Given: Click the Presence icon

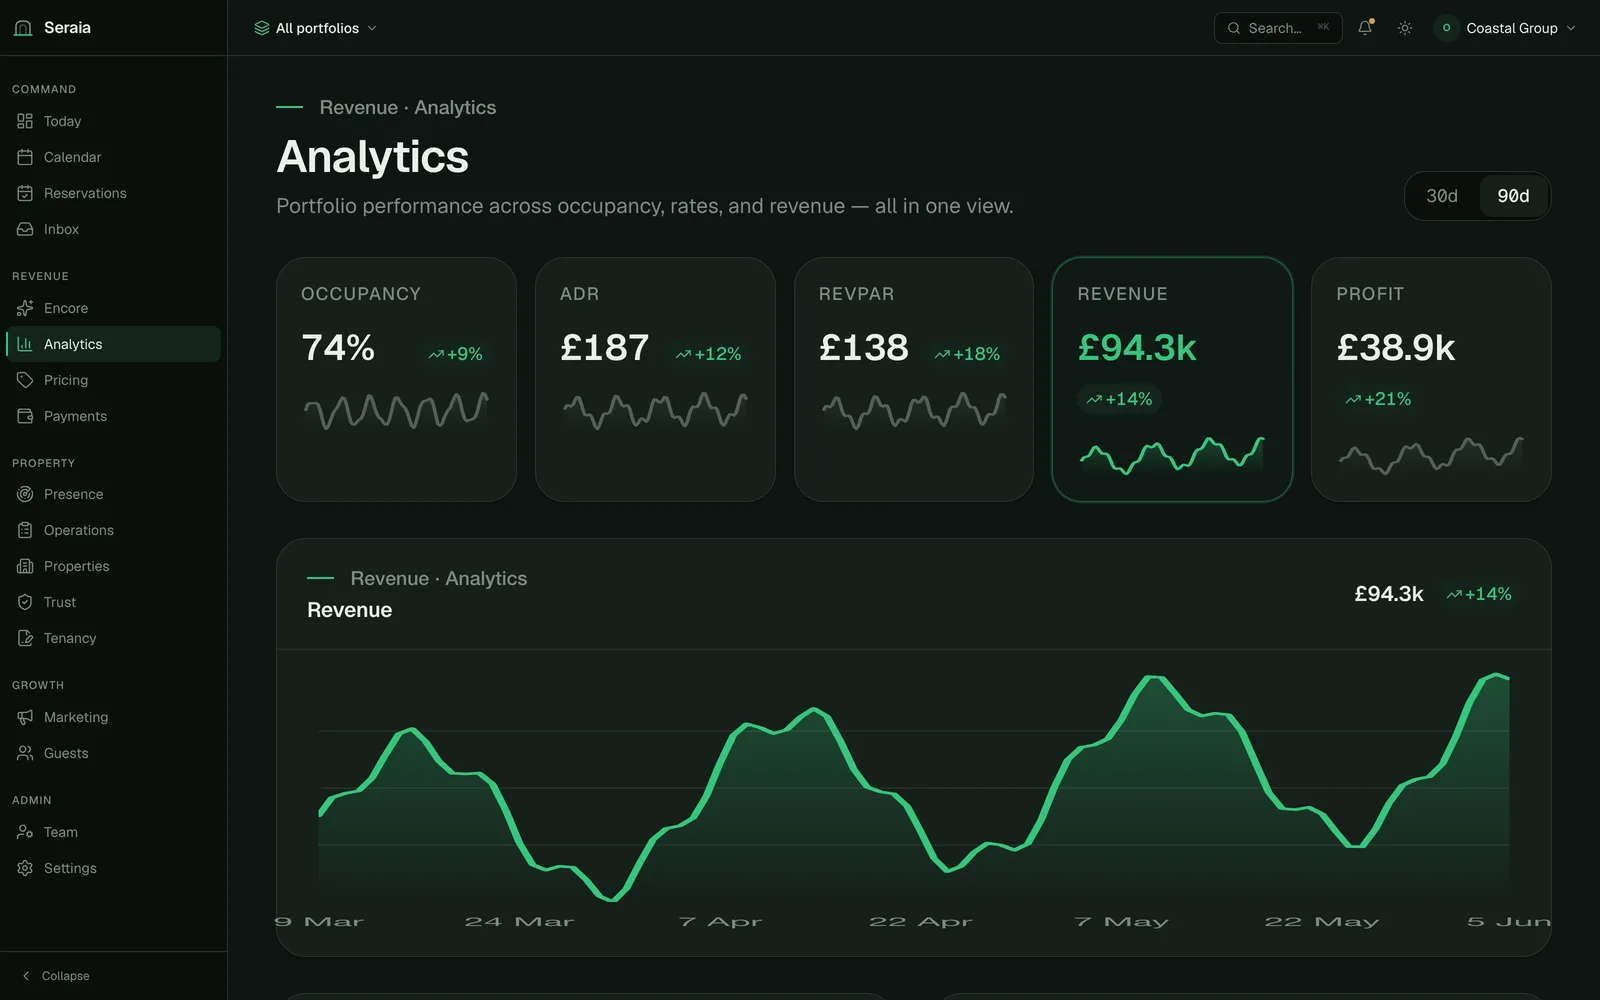Looking at the screenshot, I should 25,494.
